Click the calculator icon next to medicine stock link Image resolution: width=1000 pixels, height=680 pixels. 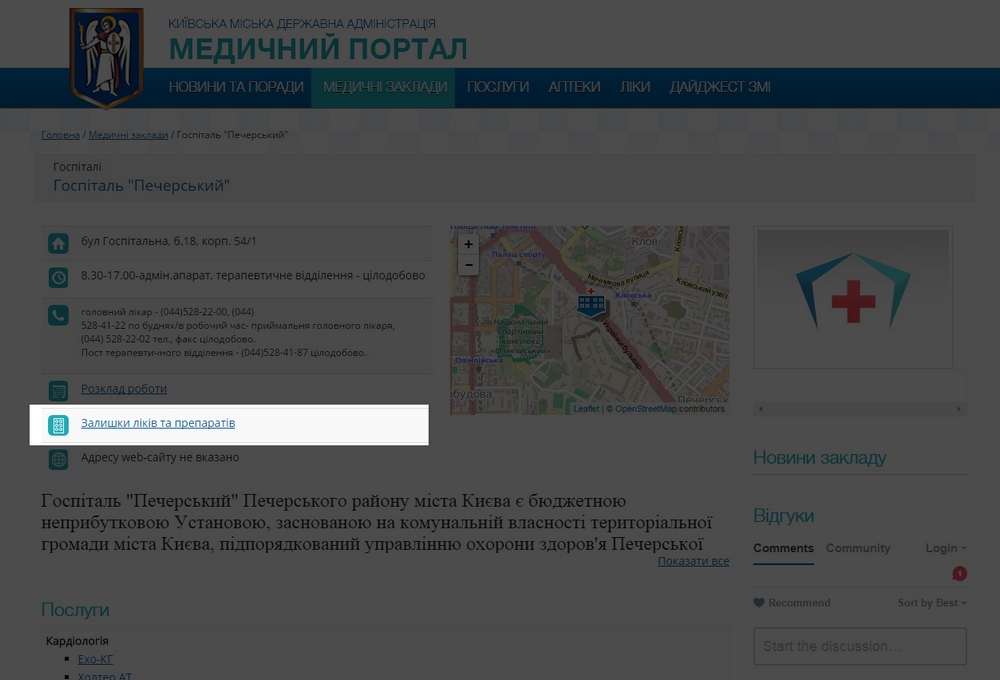(58, 423)
